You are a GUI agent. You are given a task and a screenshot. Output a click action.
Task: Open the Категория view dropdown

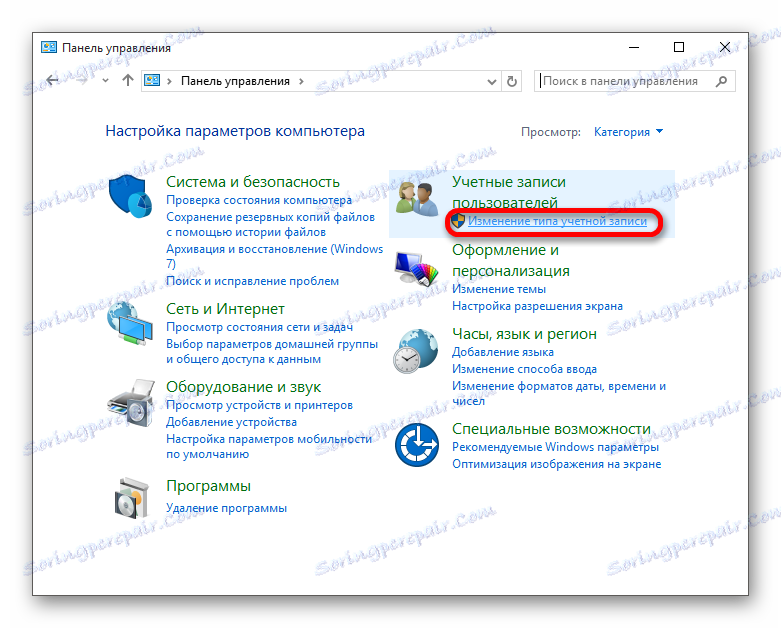coord(628,132)
